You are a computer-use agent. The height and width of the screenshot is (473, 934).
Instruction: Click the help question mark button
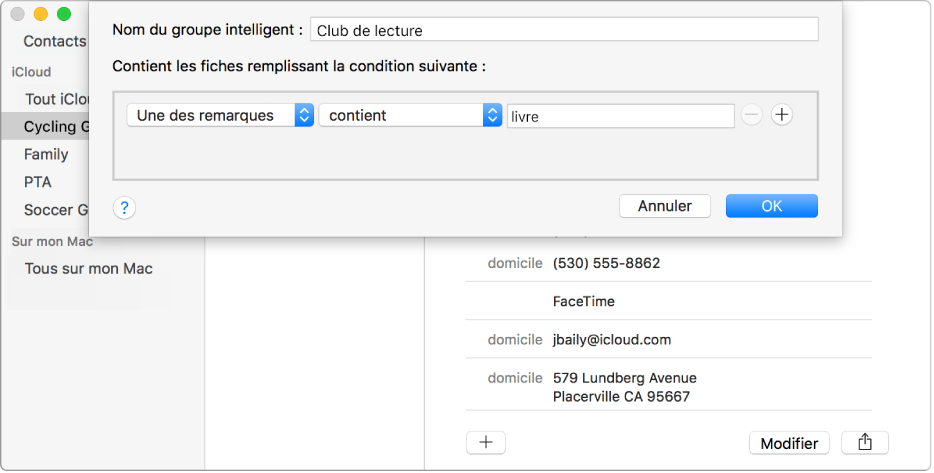click(x=125, y=208)
